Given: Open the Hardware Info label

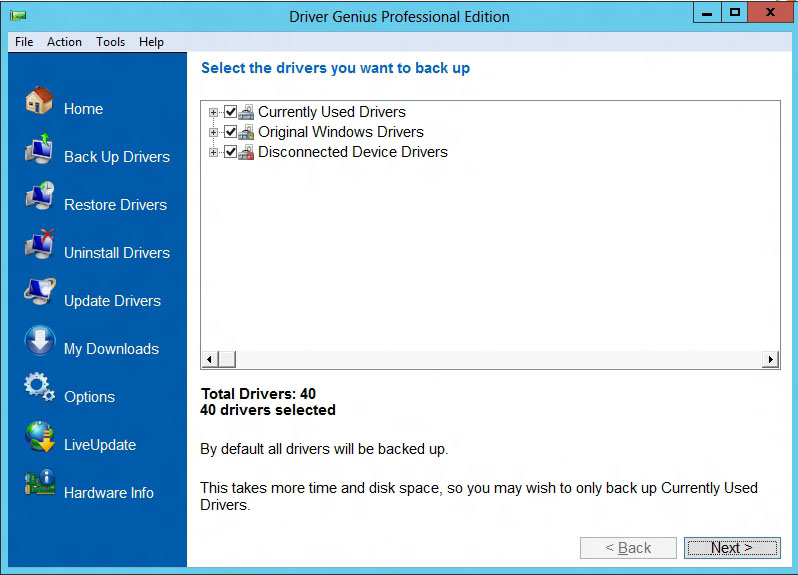Looking at the screenshot, I should [109, 493].
